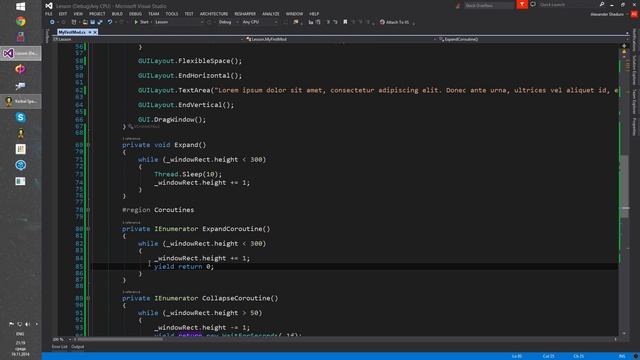This screenshot has height=360, width=640.
Task: Open the TOOLS menu
Action: (172, 14)
